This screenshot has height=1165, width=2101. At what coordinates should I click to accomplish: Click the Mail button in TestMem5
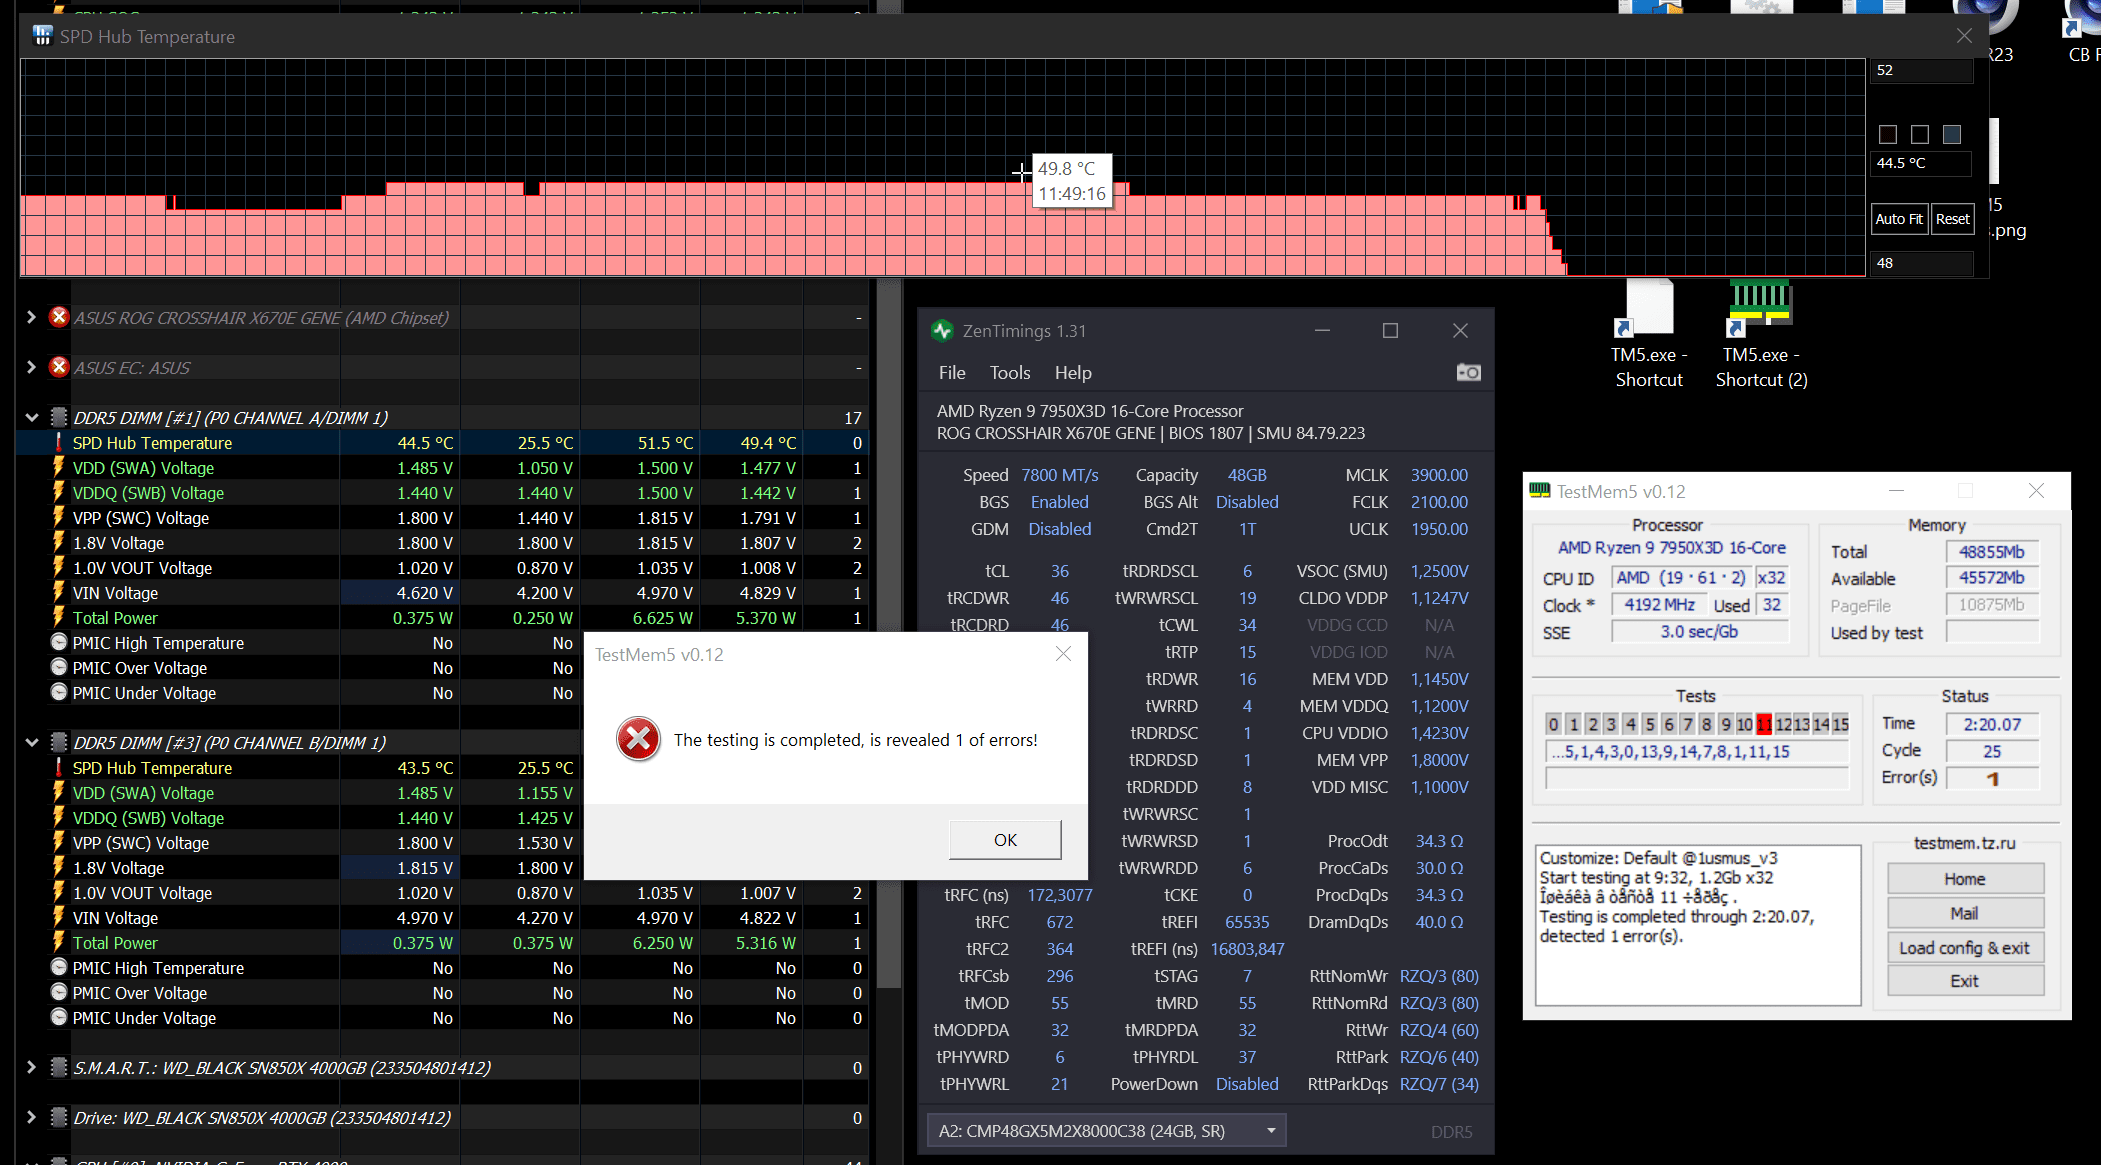pos(1965,913)
